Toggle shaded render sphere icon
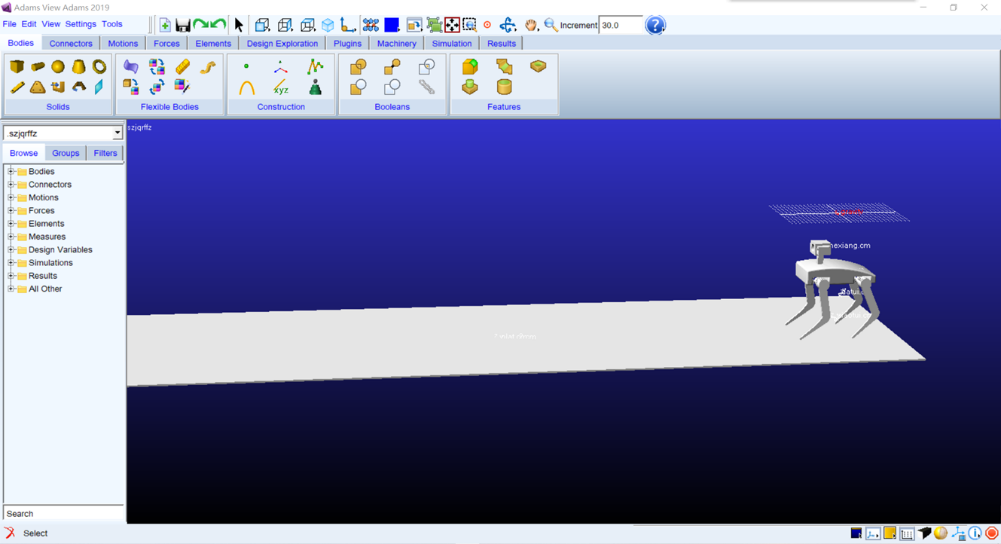This screenshot has height=544, width=1001. coord(941,534)
